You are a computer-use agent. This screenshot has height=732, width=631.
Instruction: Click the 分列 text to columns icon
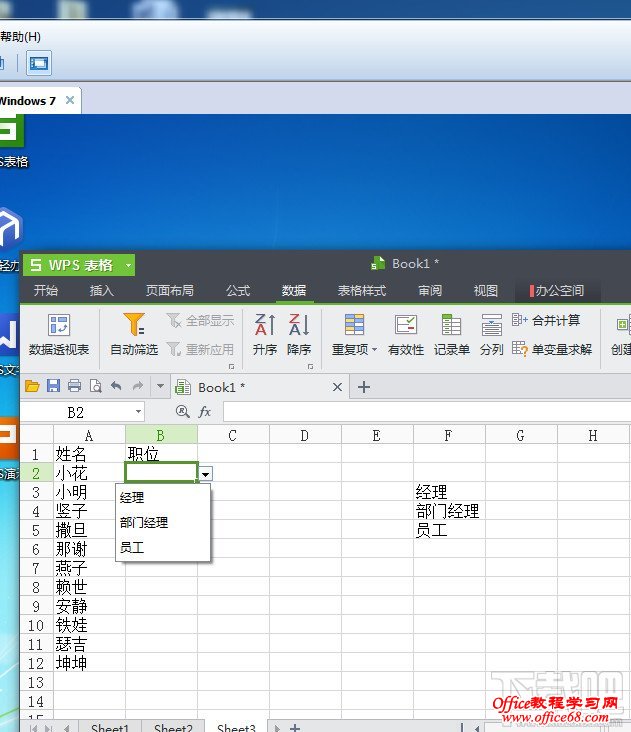pos(491,326)
